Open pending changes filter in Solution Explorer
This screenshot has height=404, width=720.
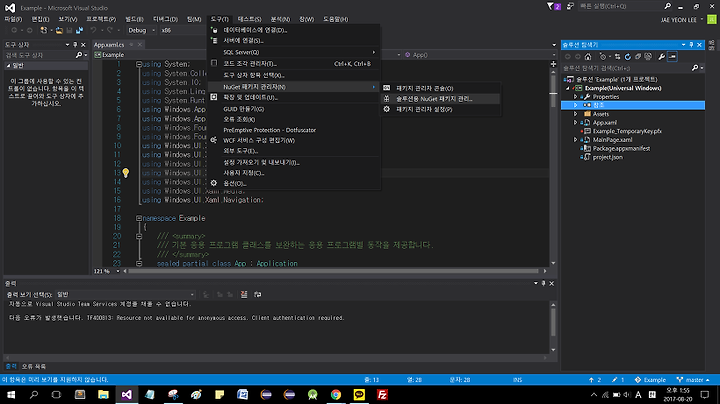pyautogui.click(x=603, y=56)
